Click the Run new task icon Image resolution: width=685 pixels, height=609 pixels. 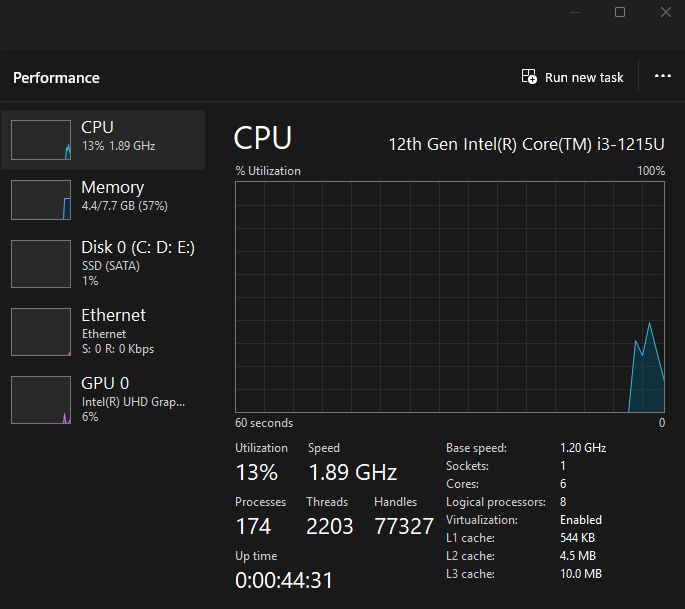pos(529,76)
